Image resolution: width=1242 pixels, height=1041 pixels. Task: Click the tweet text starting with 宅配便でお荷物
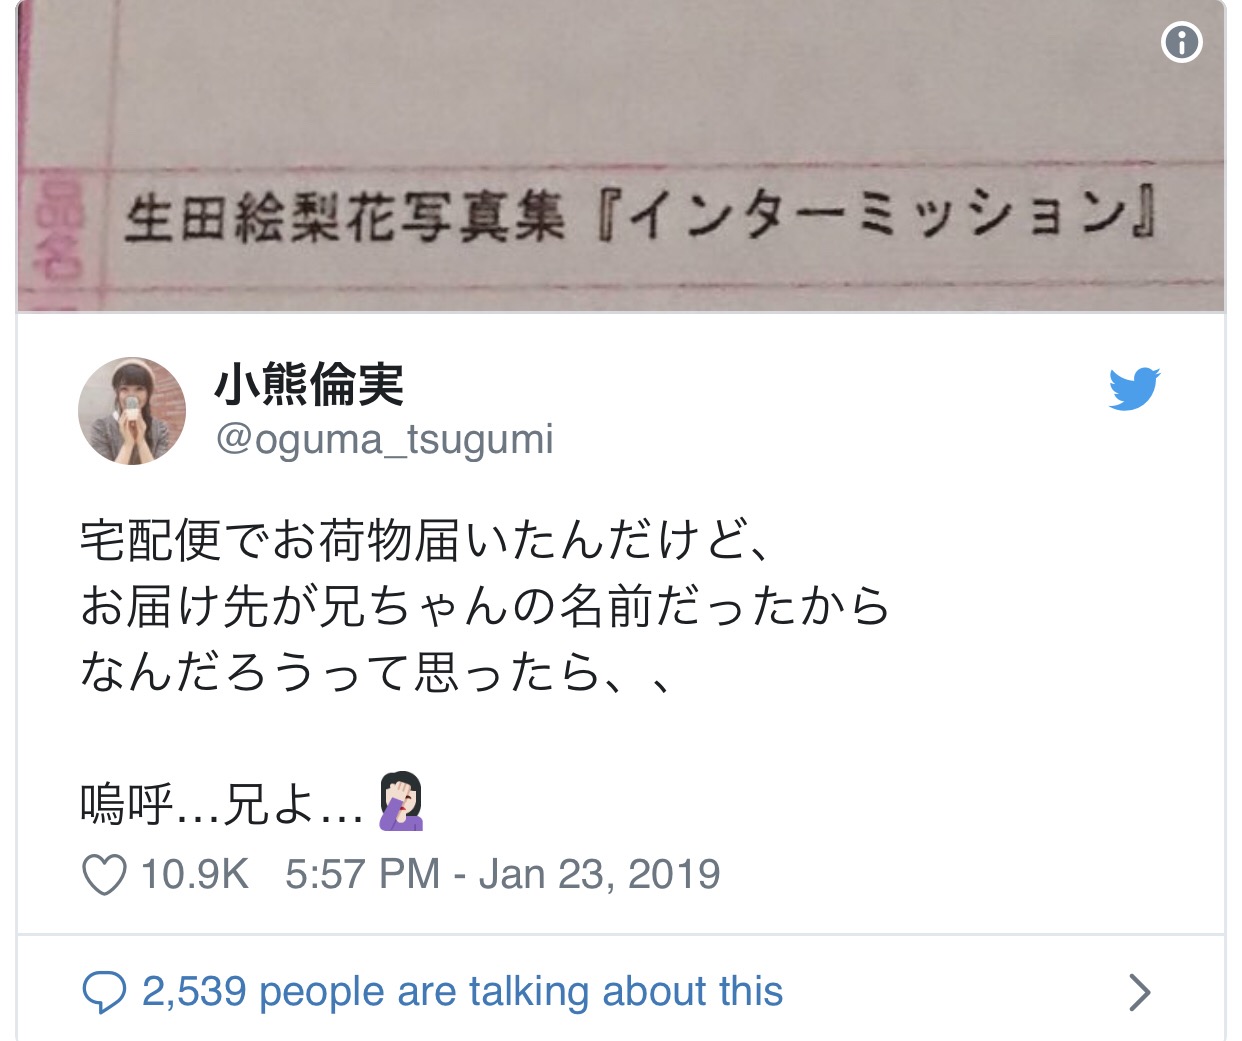(425, 541)
